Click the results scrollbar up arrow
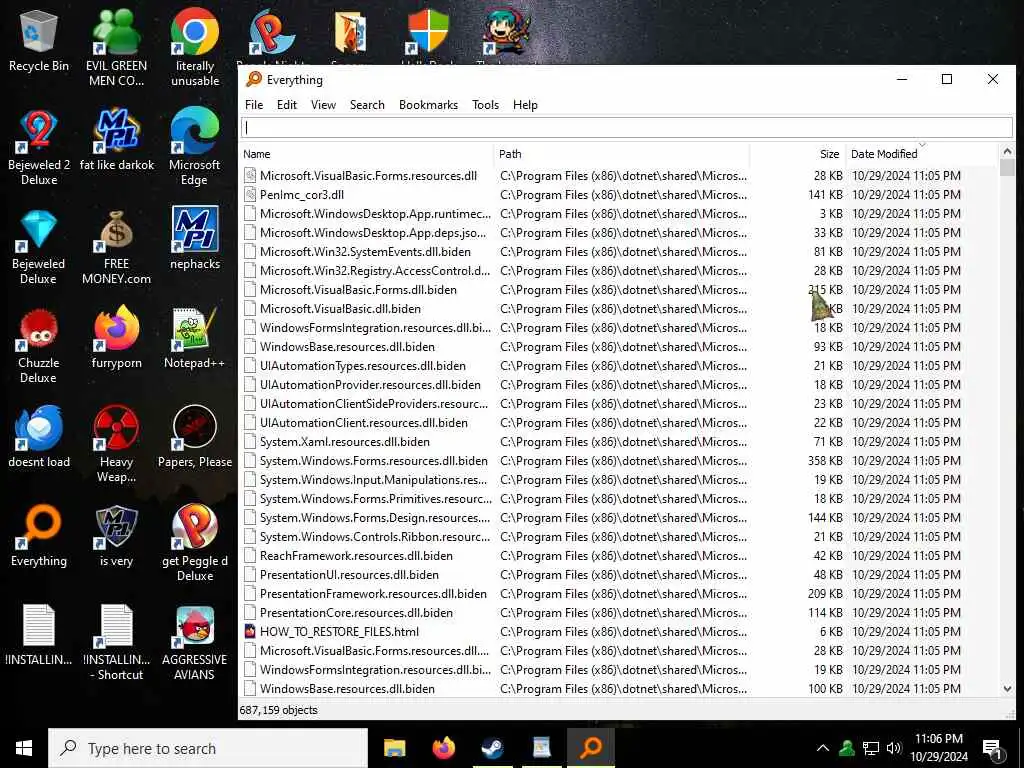 (1007, 151)
